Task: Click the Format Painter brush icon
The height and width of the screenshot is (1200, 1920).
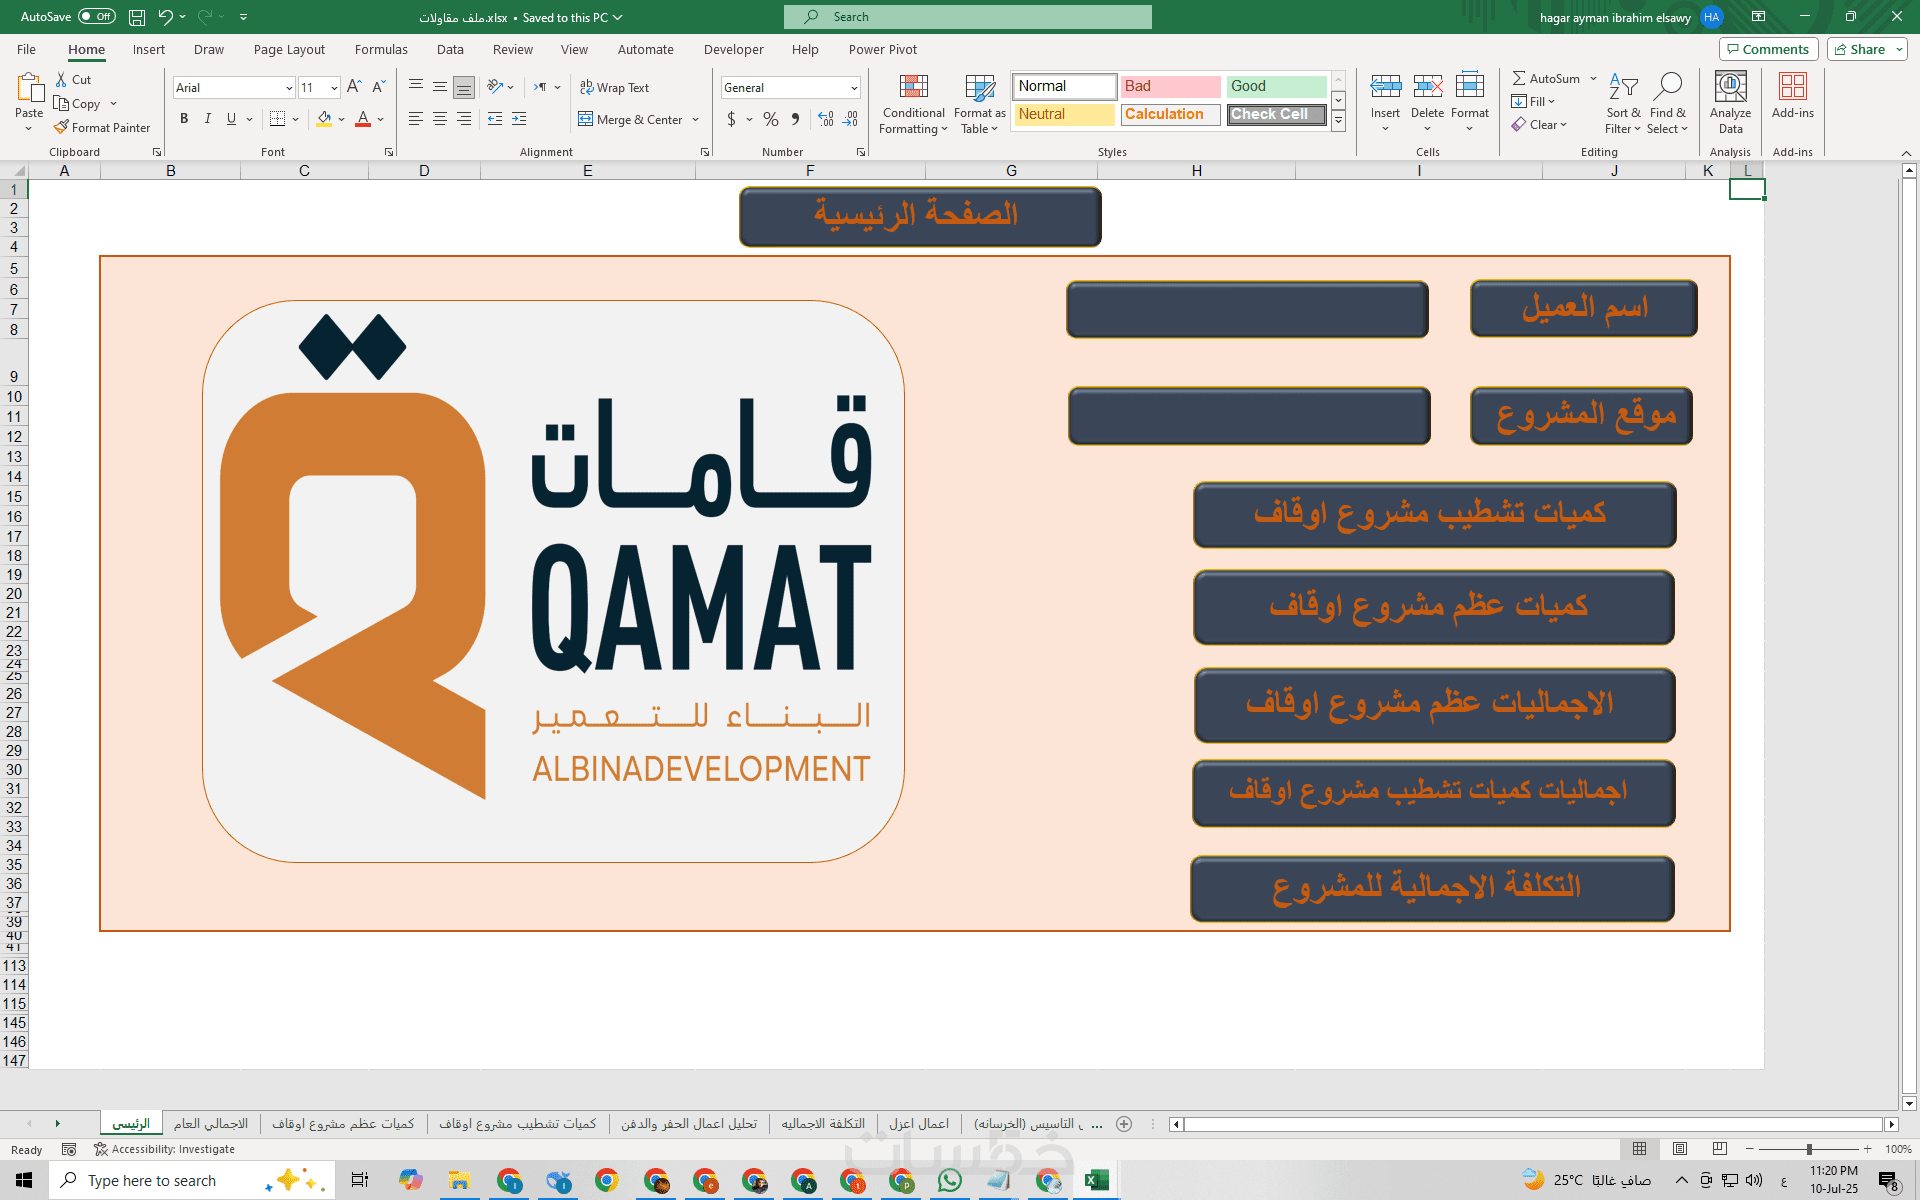Action: point(61,127)
